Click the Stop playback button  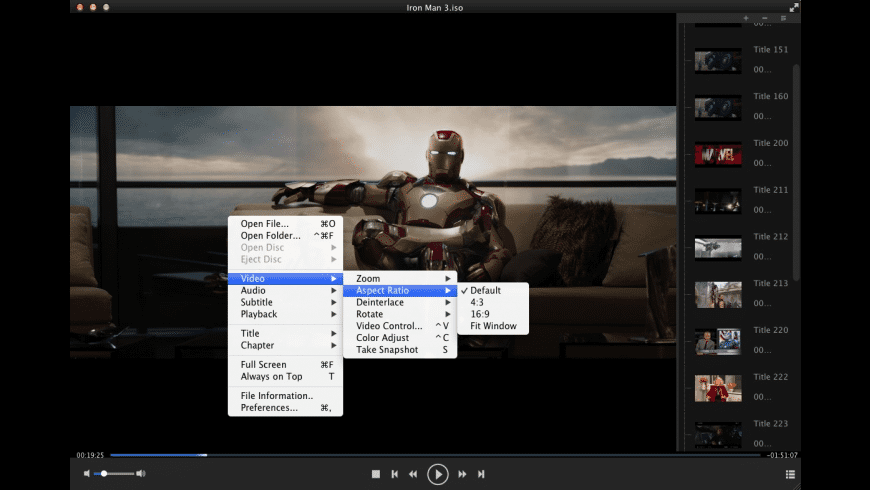(x=376, y=474)
